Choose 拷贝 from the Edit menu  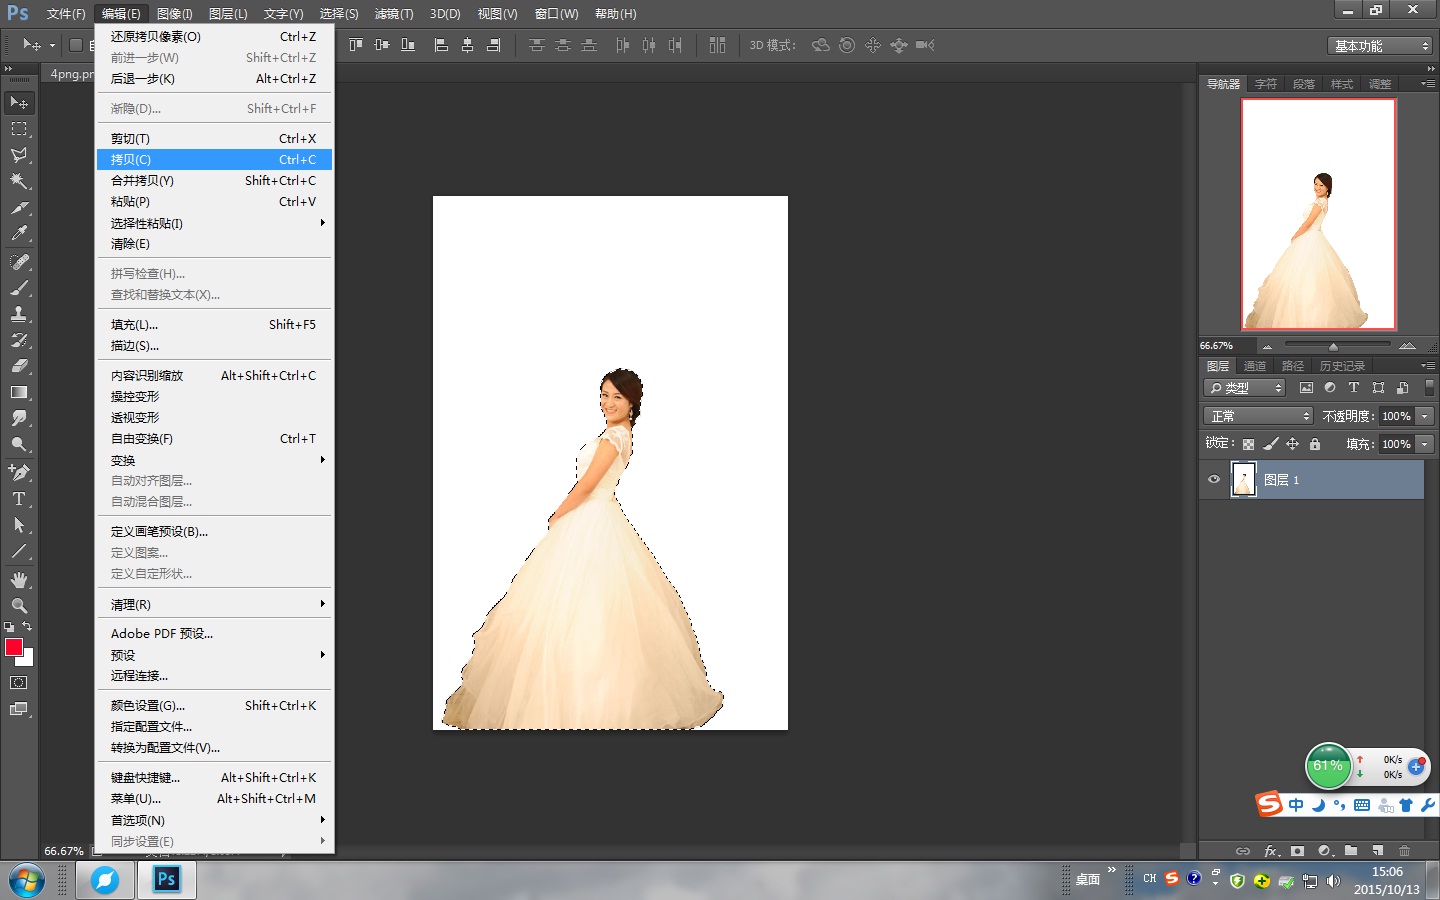tap(215, 160)
